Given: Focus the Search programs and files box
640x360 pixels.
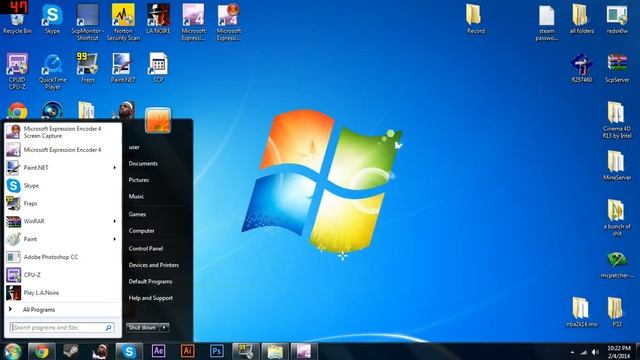Looking at the screenshot, I should 62,327.
